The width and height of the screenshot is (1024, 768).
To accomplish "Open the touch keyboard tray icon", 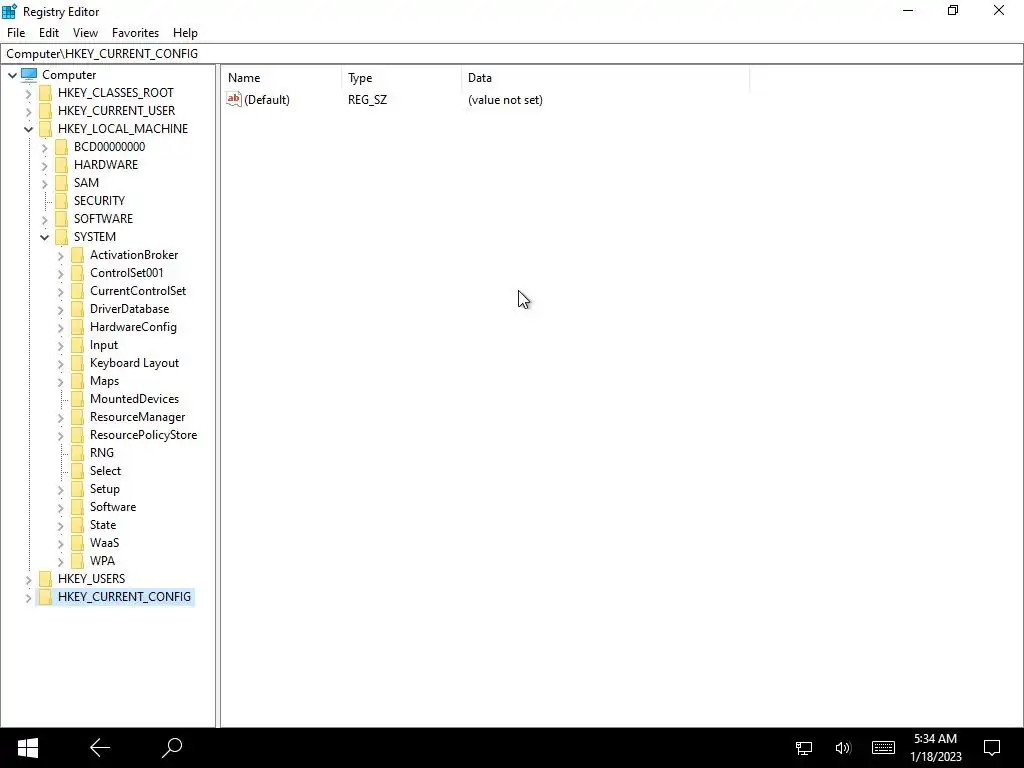I will tap(883, 748).
